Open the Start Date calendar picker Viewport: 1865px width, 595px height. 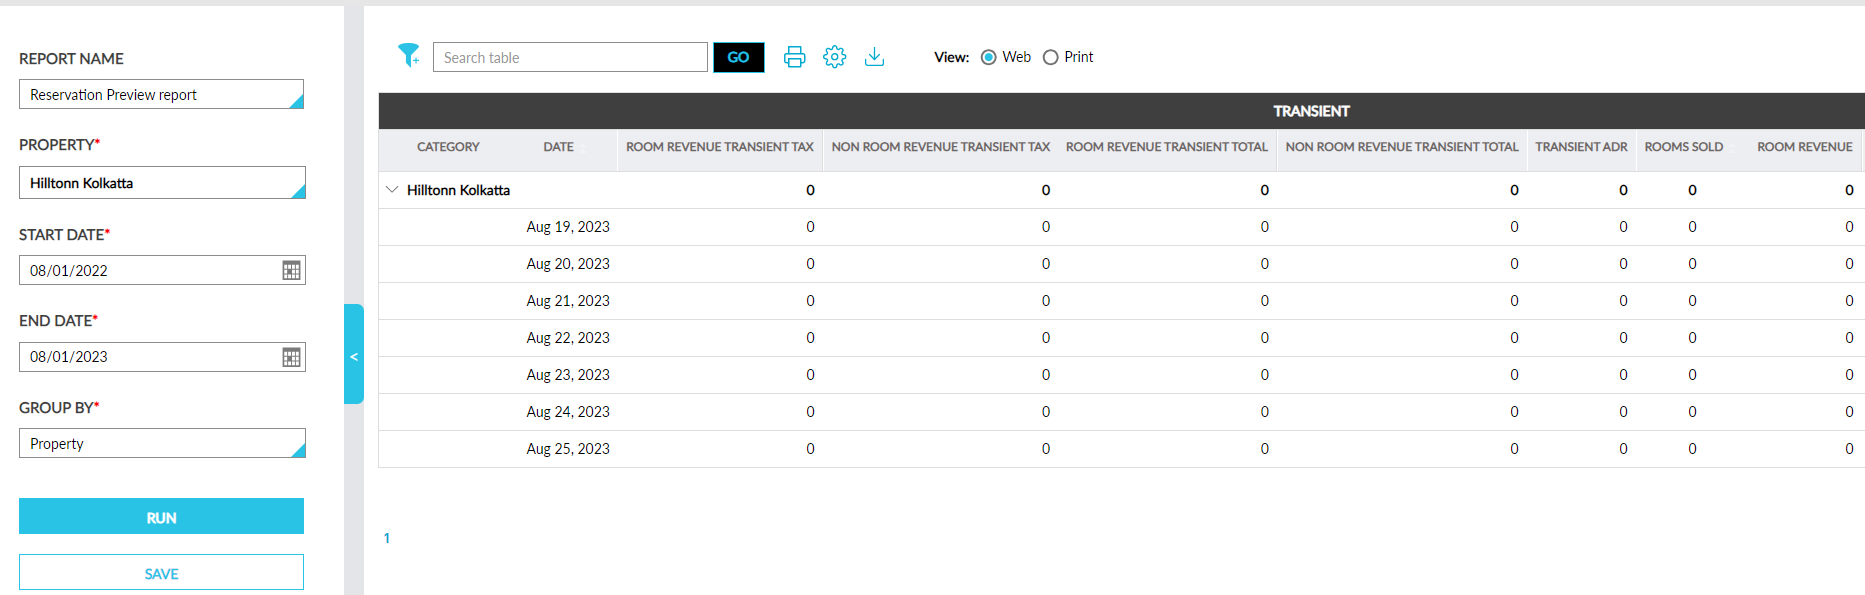click(x=291, y=270)
